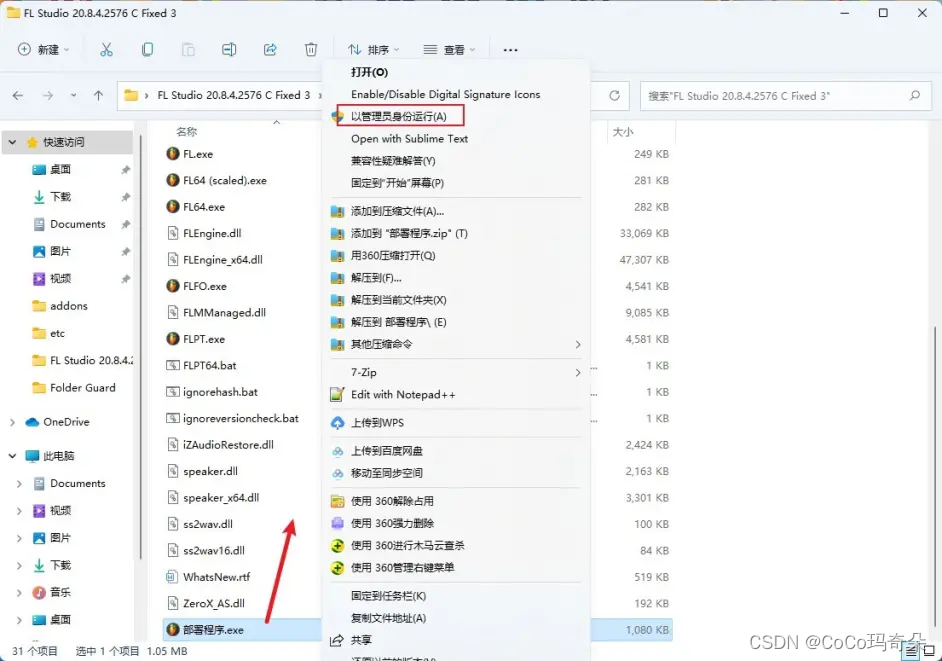Open the 查看 view dropdown
Screen dimensions: 942x661
click(x=449, y=49)
